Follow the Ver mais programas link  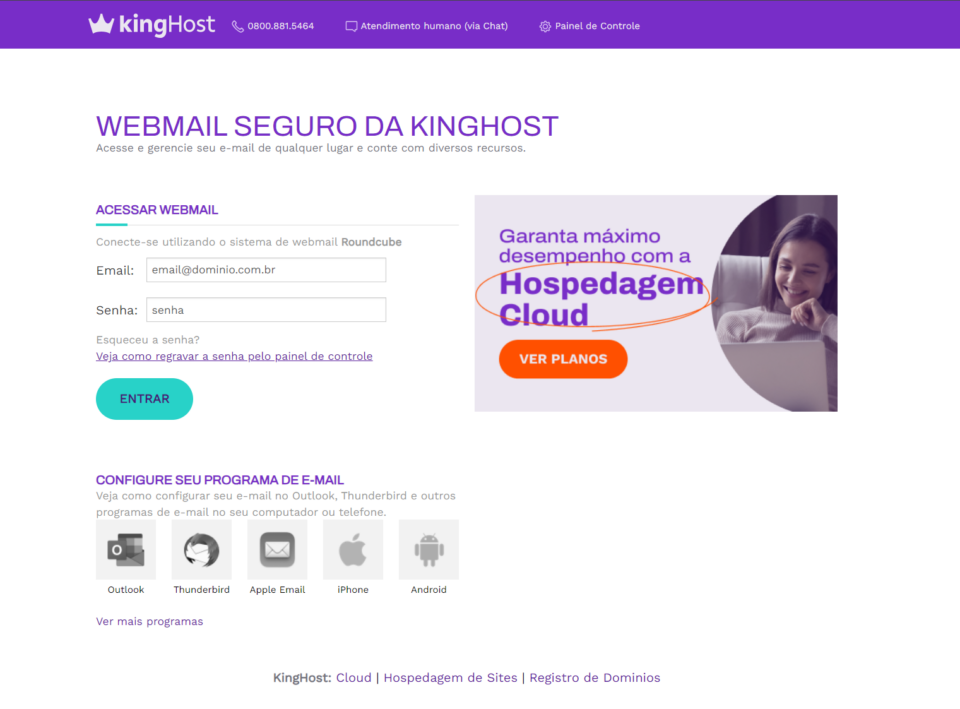click(149, 621)
